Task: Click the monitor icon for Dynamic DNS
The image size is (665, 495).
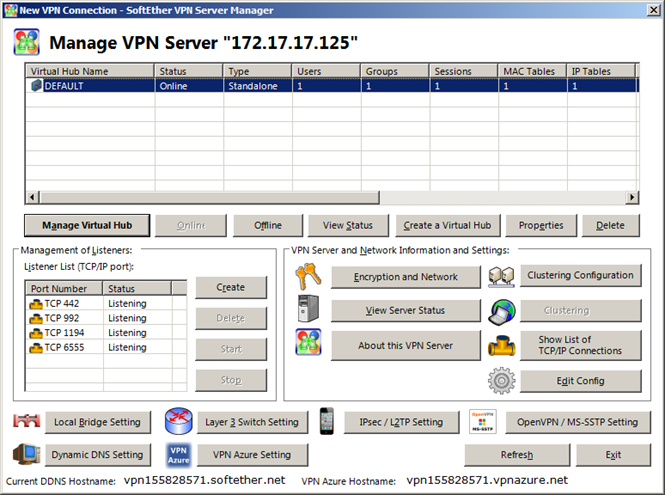Action: click(26, 454)
